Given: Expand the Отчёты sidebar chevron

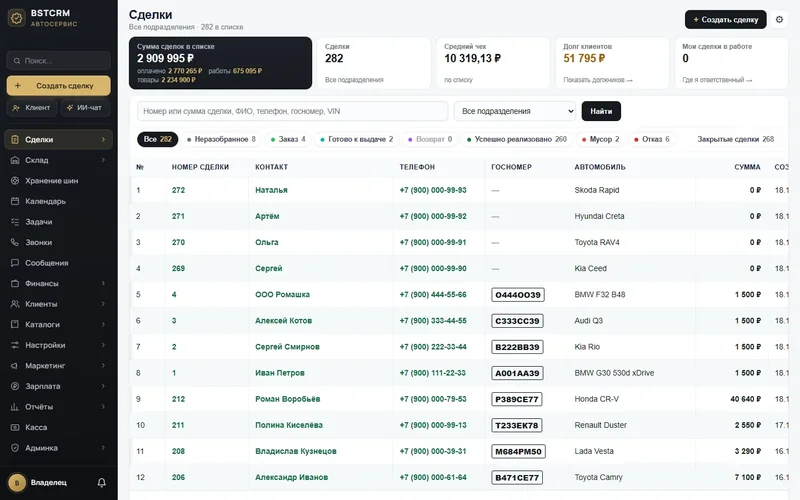Looking at the screenshot, I should coord(103,407).
